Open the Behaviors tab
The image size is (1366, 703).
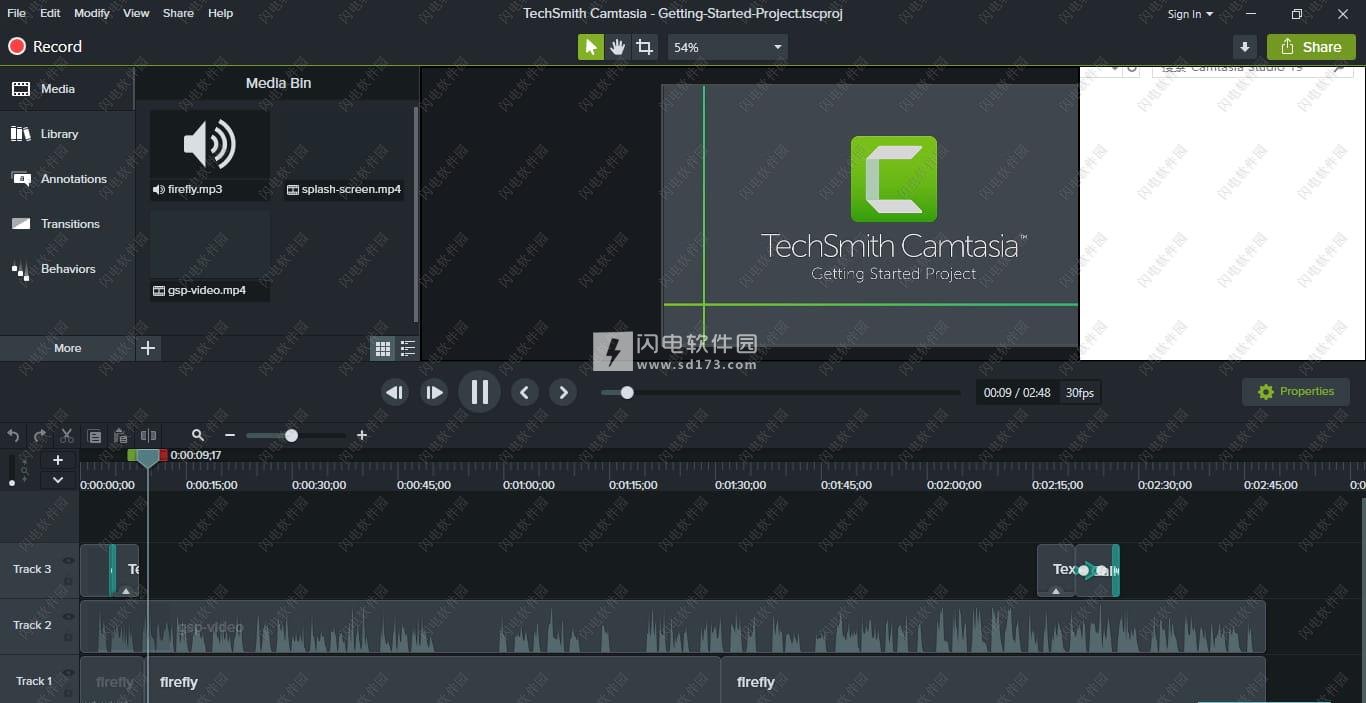pyautogui.click(x=67, y=269)
